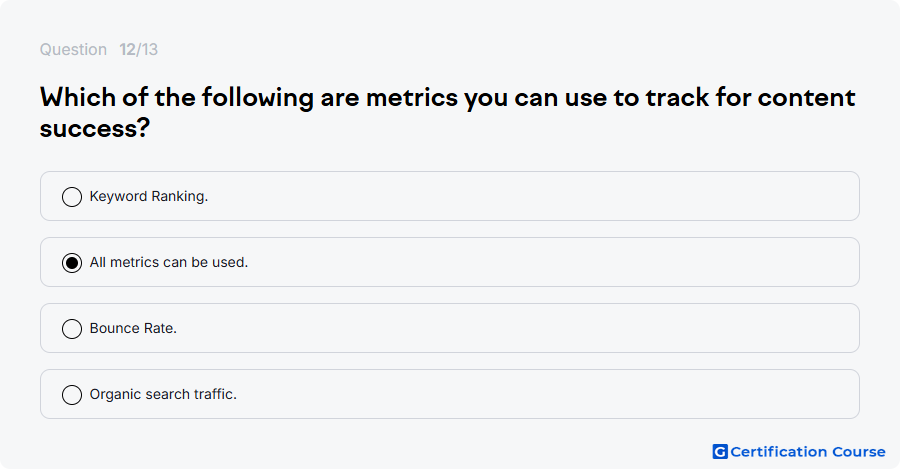Screen dimensions: 900x469
Task: Click the 'Bounce Rate.' answer label
Action: 133,328
